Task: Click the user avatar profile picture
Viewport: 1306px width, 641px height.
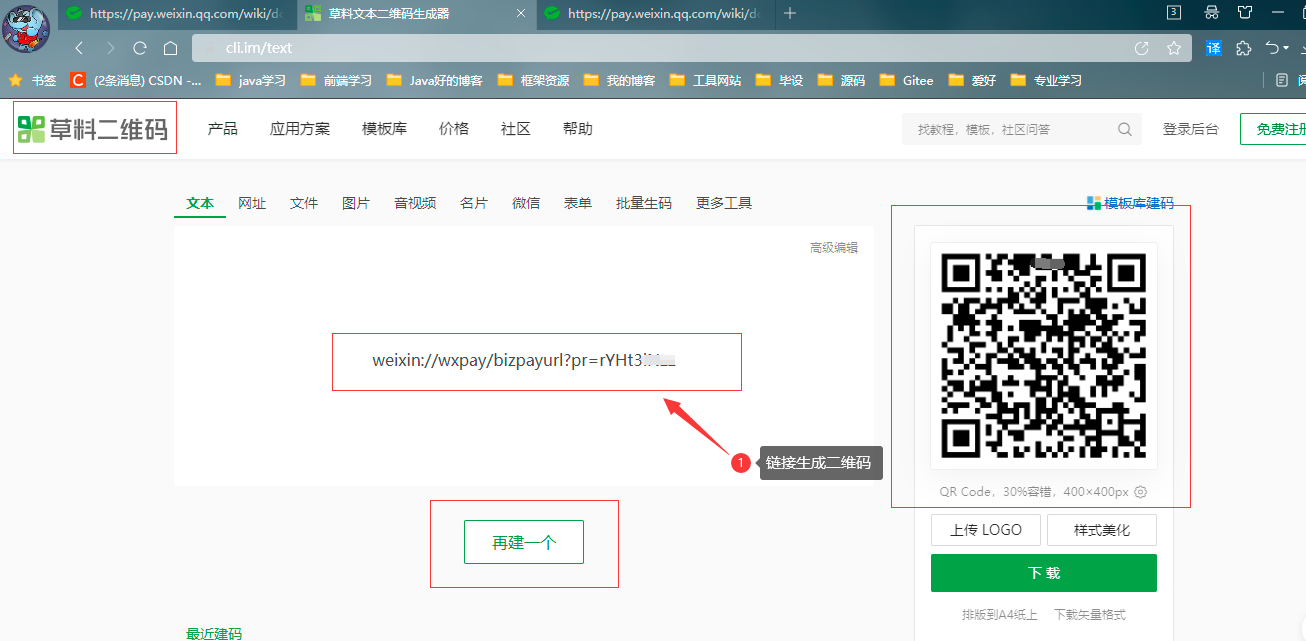Action: (x=27, y=28)
